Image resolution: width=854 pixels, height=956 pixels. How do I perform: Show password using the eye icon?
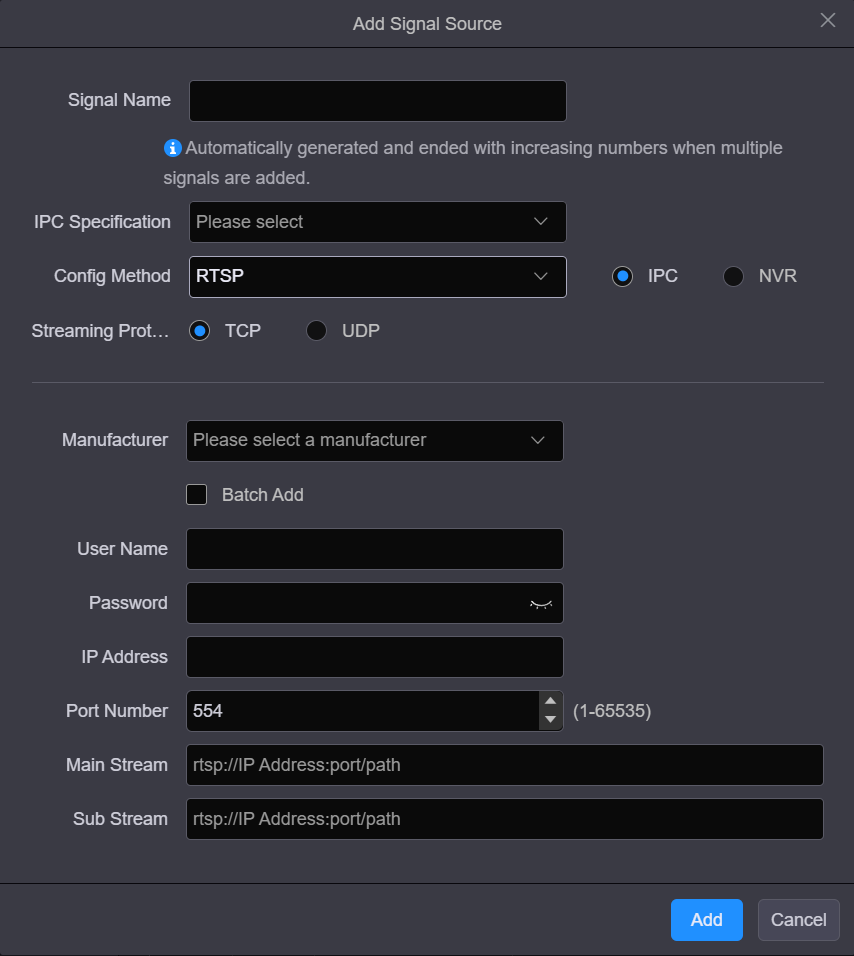[540, 604]
